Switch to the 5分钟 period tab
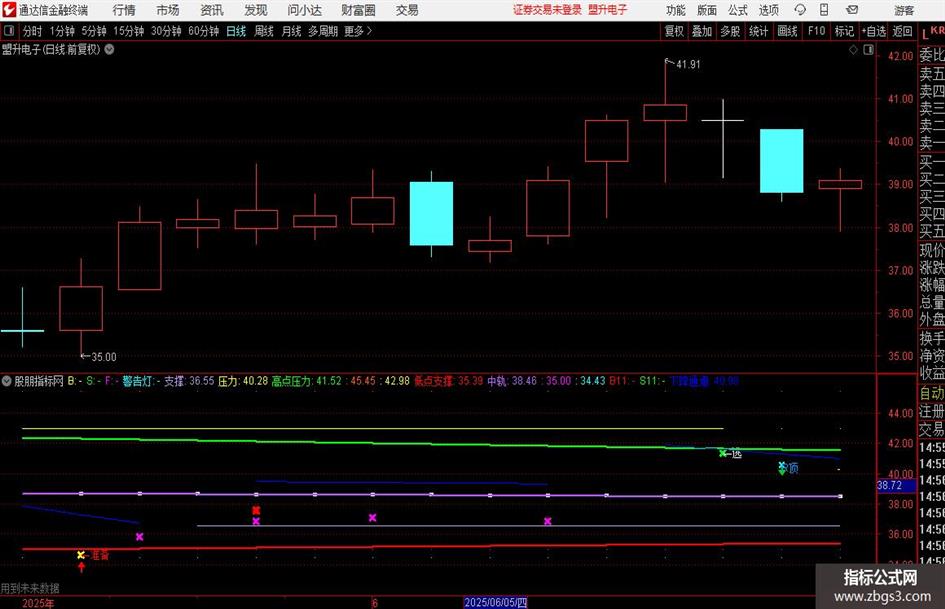 point(94,31)
